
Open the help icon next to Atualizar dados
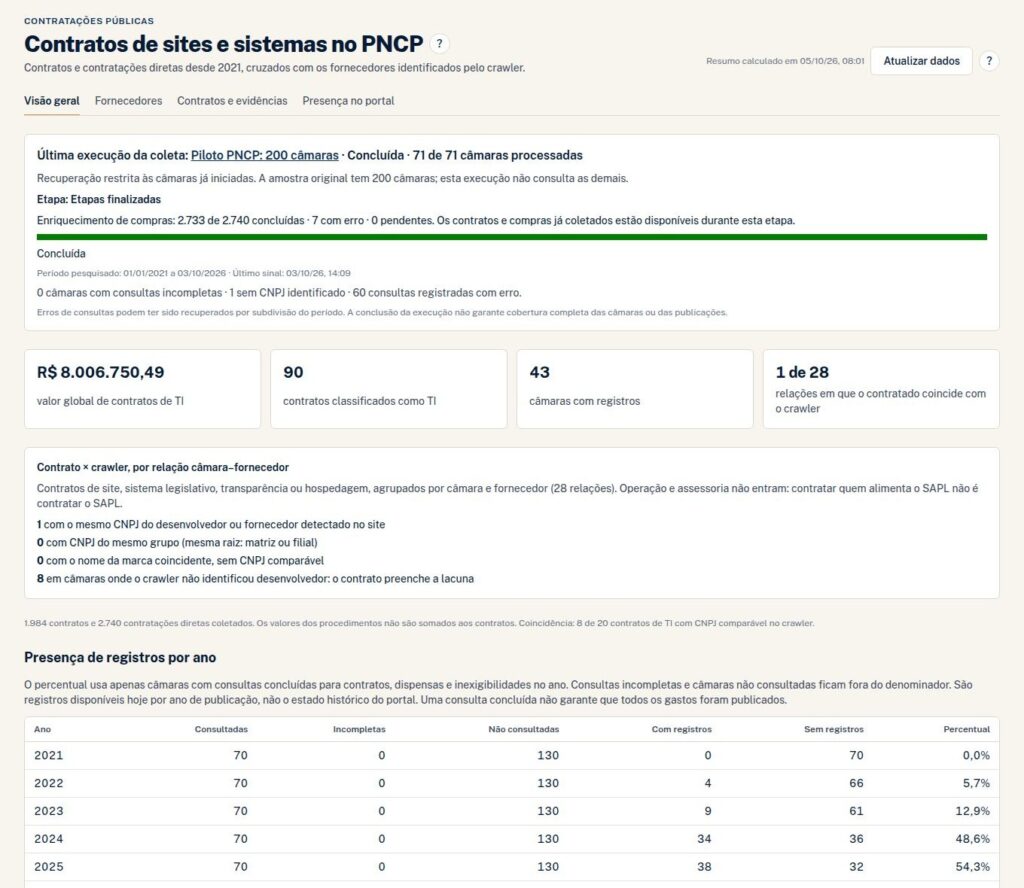[x=989, y=61]
